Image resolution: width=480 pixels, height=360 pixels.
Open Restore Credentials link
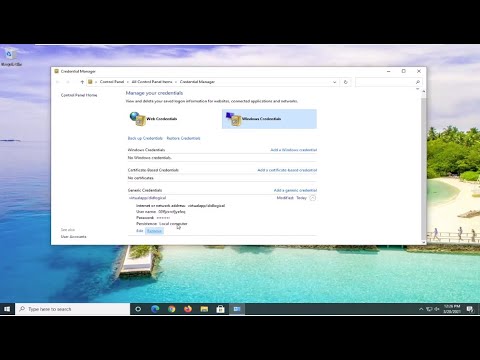coord(183,138)
